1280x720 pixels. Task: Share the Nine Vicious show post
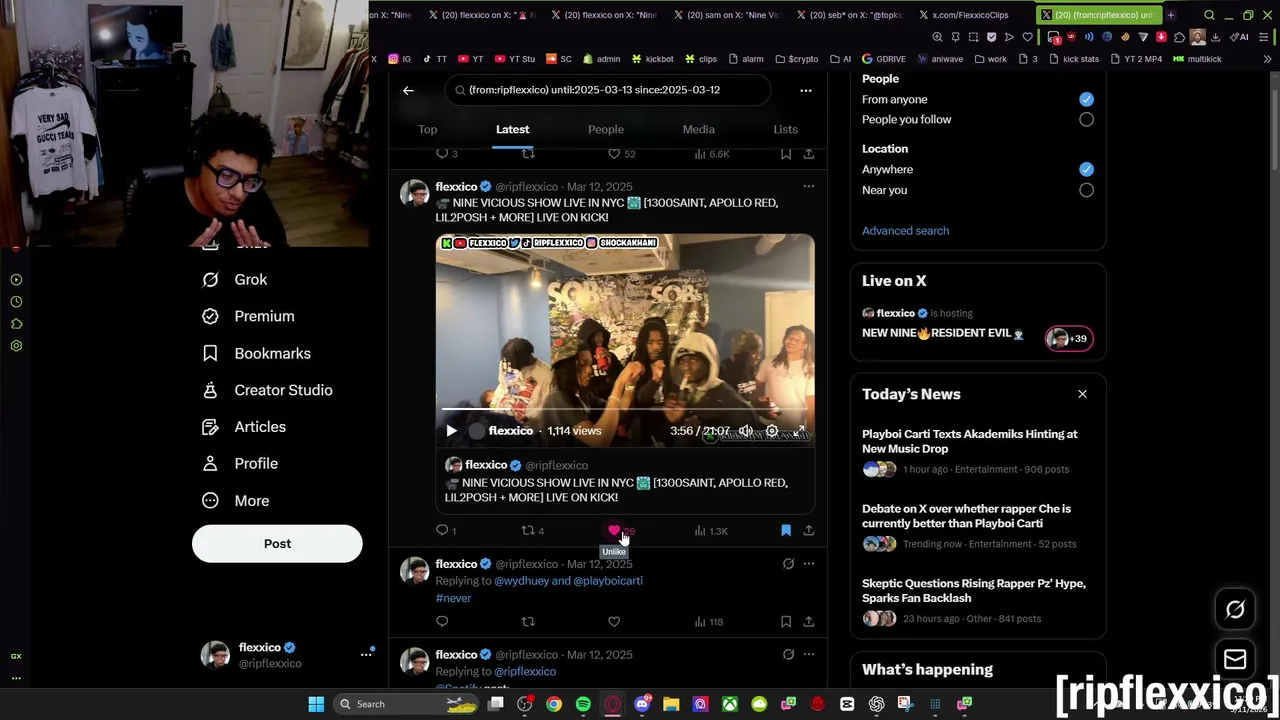tap(808, 530)
